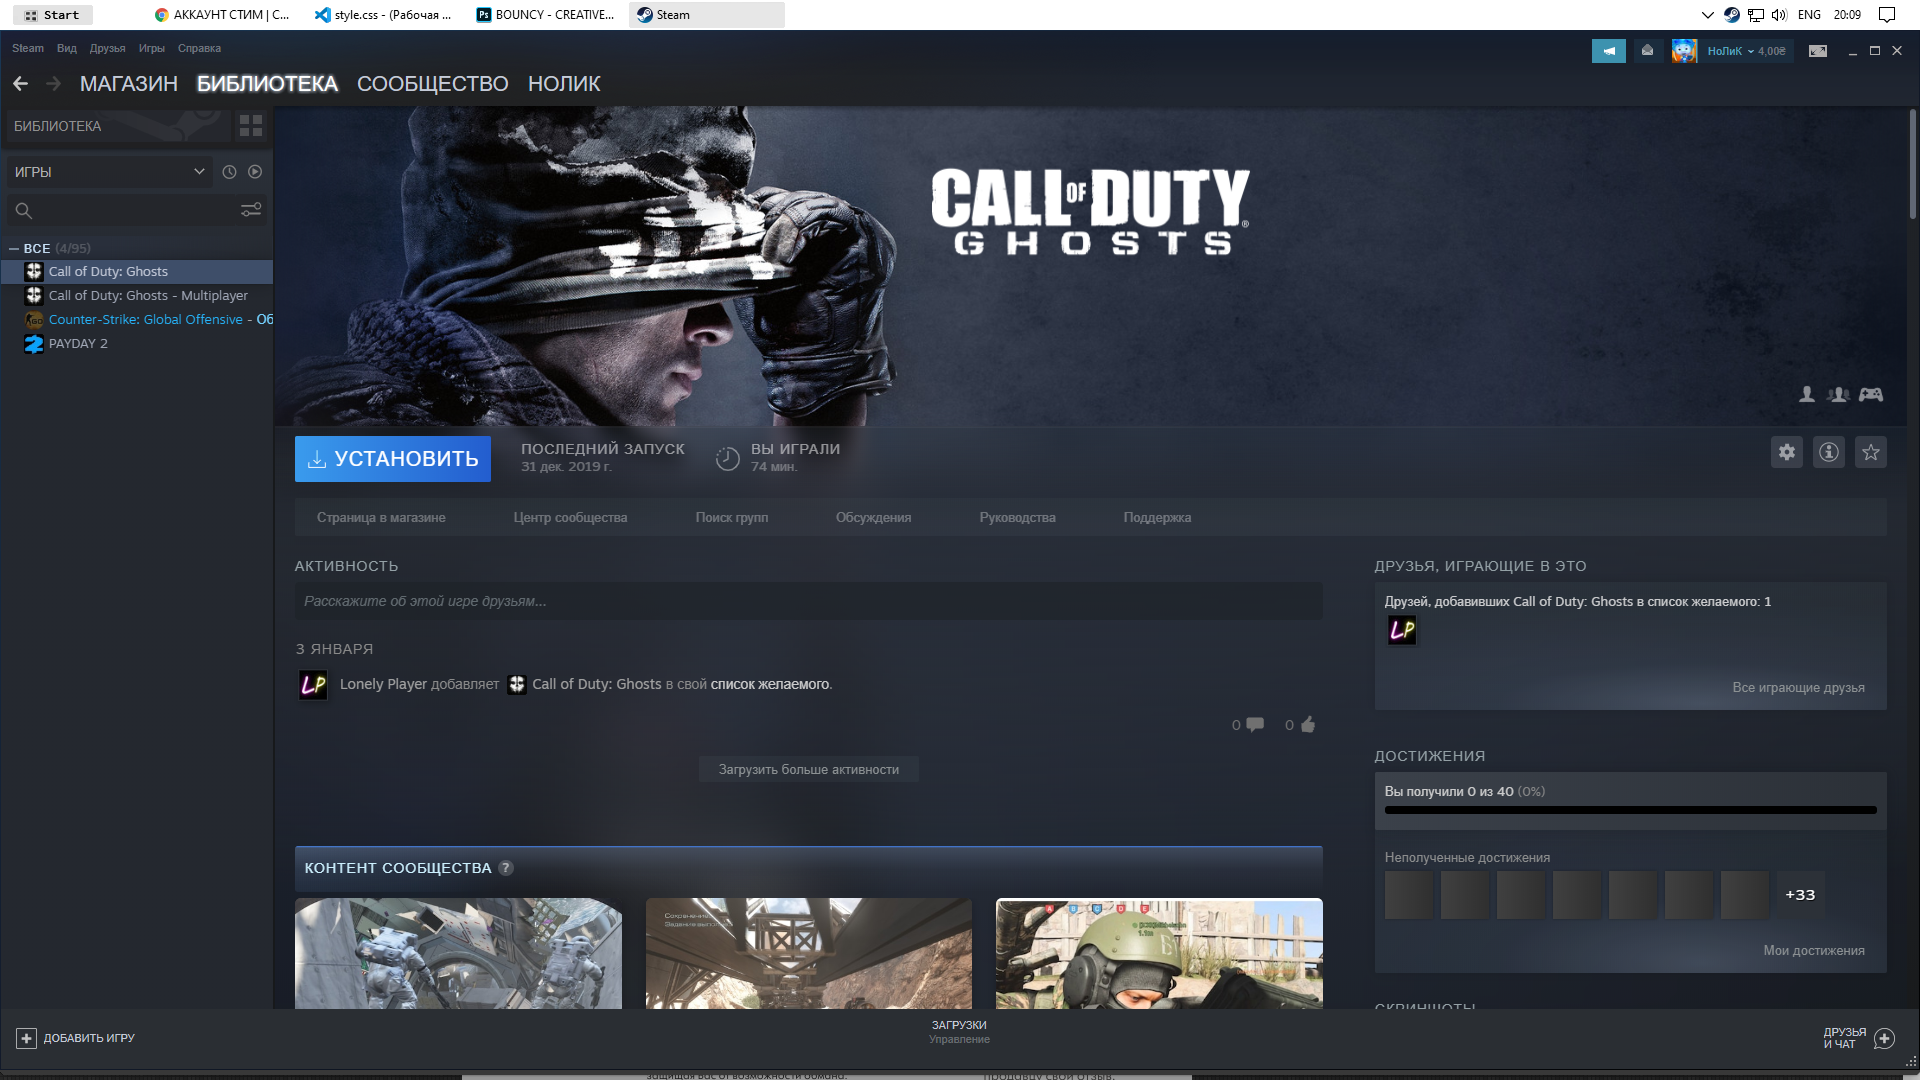Show ready-to-play games play icon

tap(255, 172)
